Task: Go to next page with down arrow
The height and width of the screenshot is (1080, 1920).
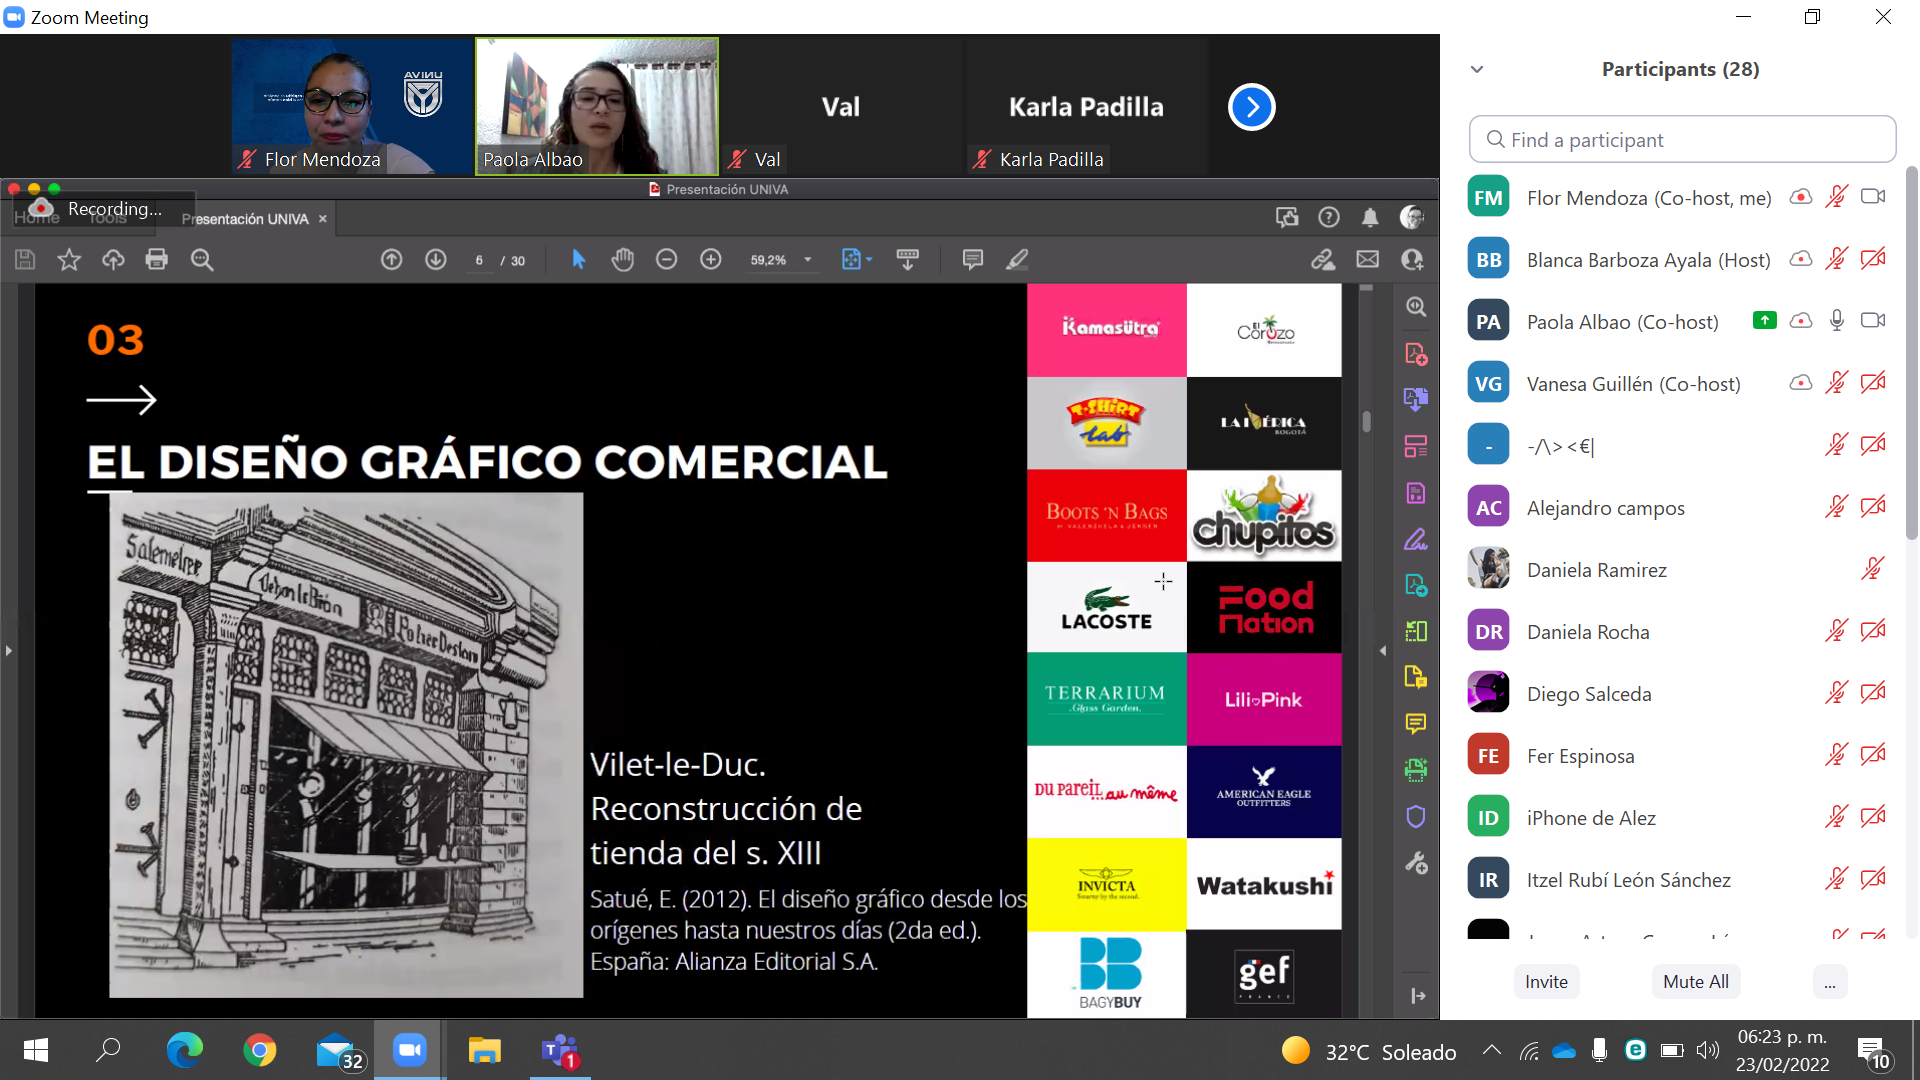Action: pyautogui.click(x=436, y=260)
